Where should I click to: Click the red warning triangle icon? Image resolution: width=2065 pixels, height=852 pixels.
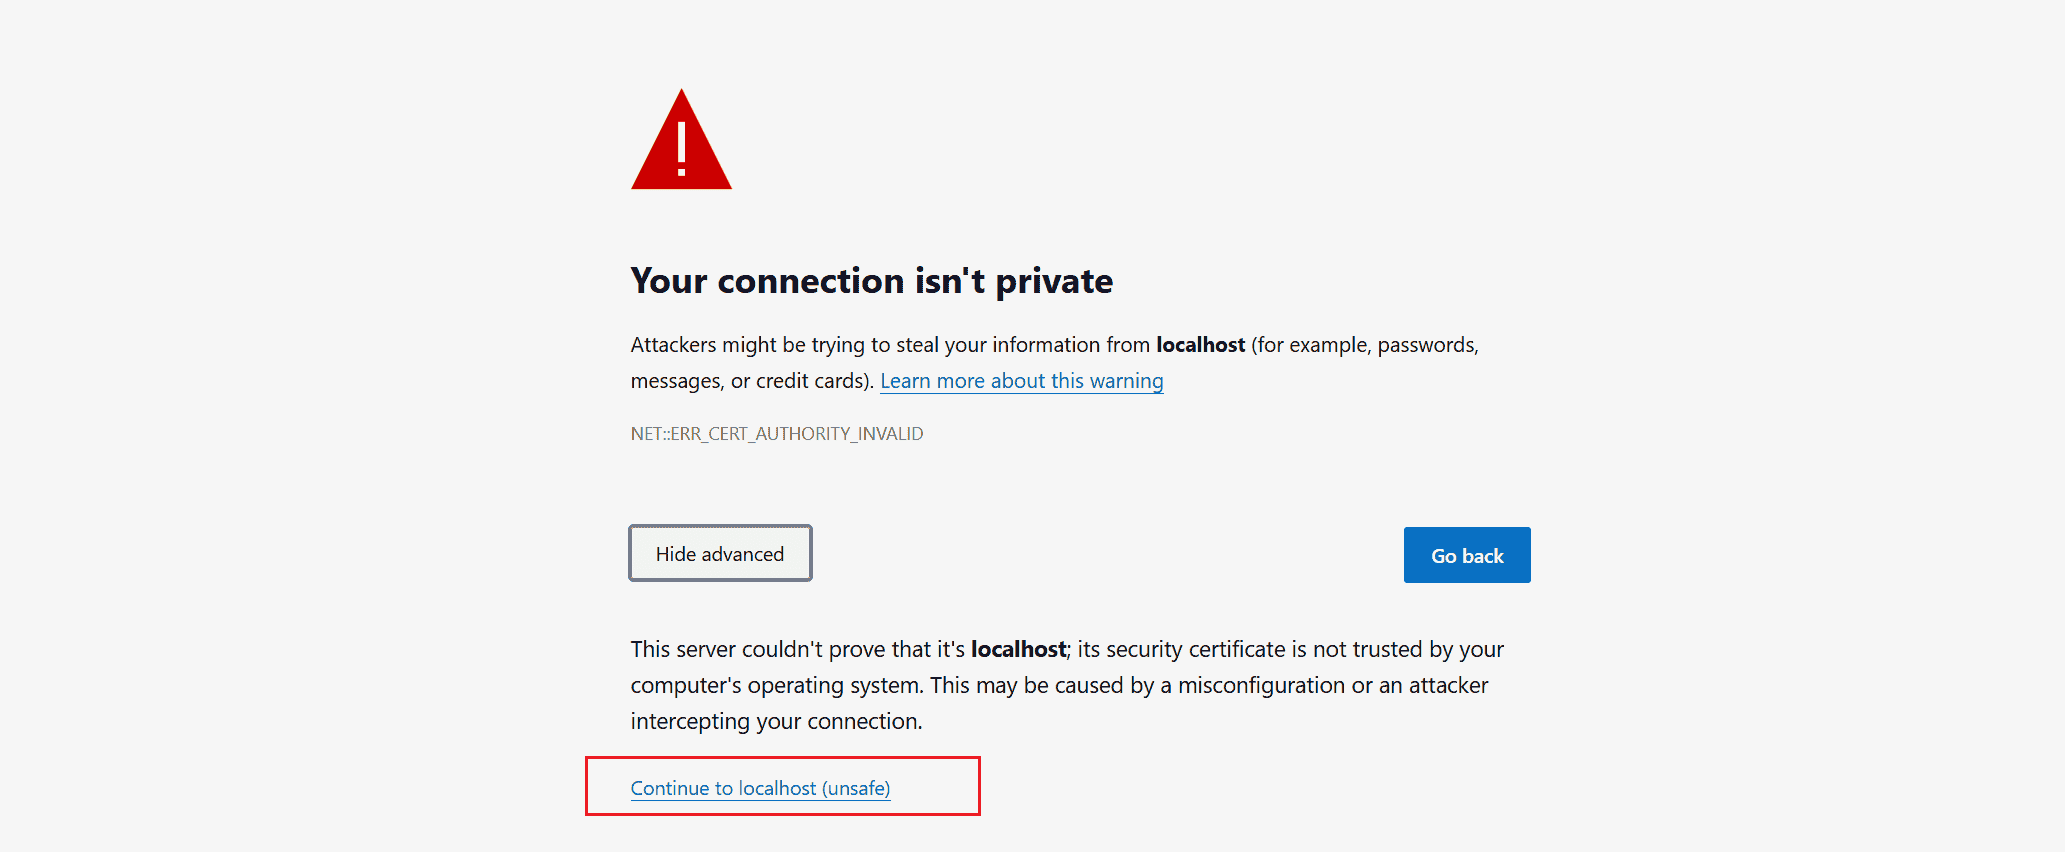[x=681, y=139]
